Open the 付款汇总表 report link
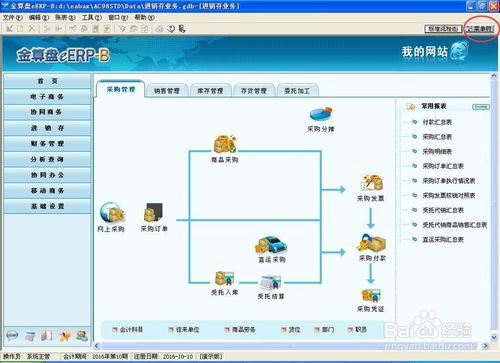This screenshot has width=500, height=363. [x=437, y=122]
